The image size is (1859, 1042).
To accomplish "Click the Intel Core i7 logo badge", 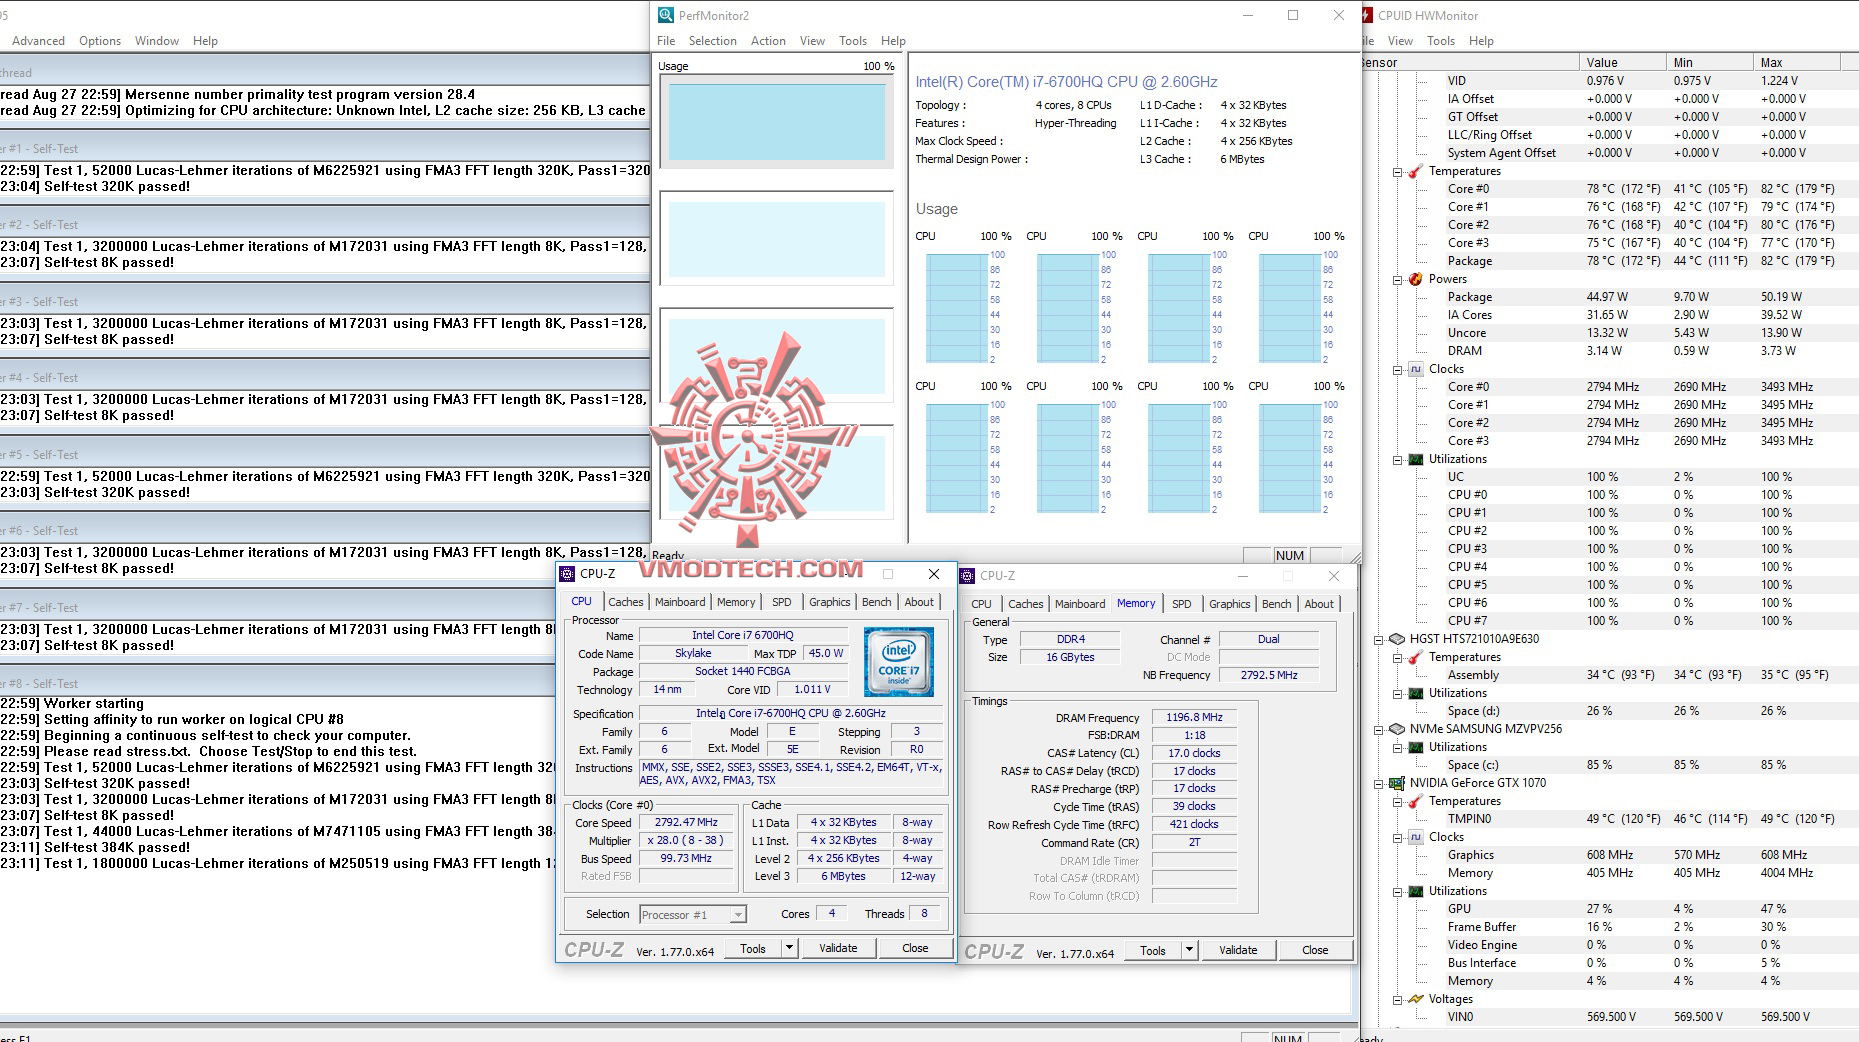I will (898, 662).
